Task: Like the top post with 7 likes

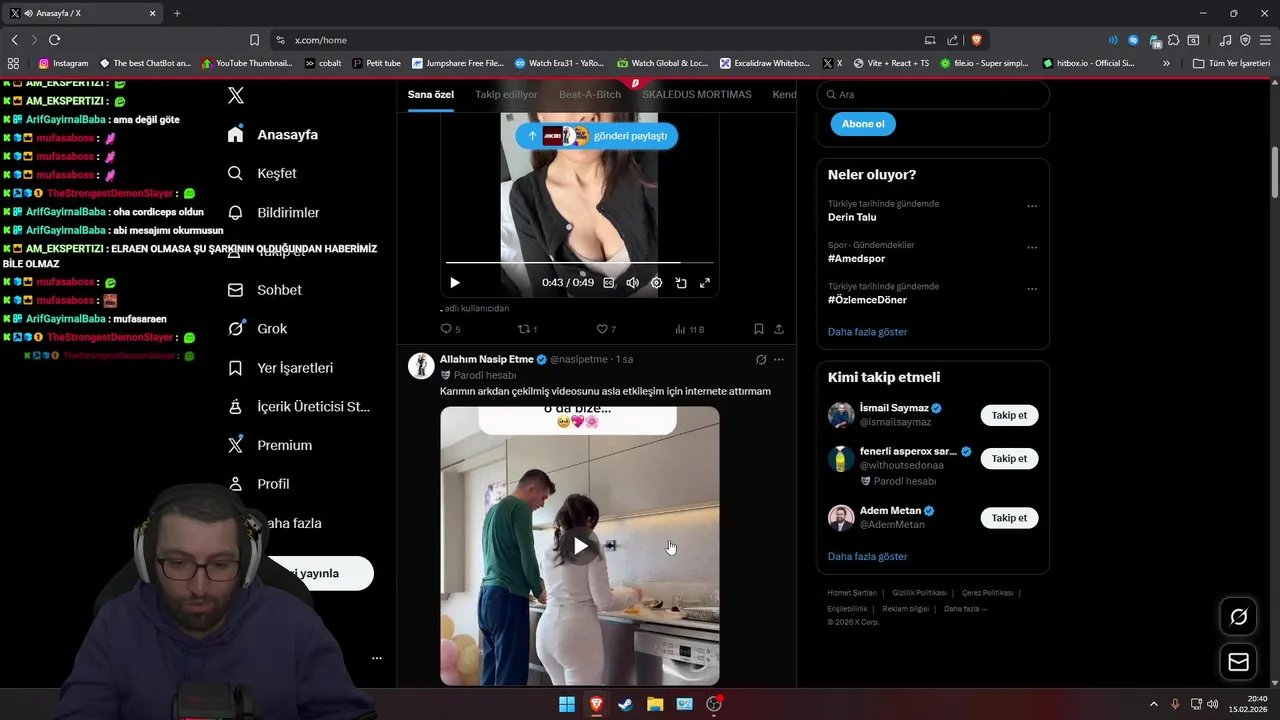Action: (605, 329)
